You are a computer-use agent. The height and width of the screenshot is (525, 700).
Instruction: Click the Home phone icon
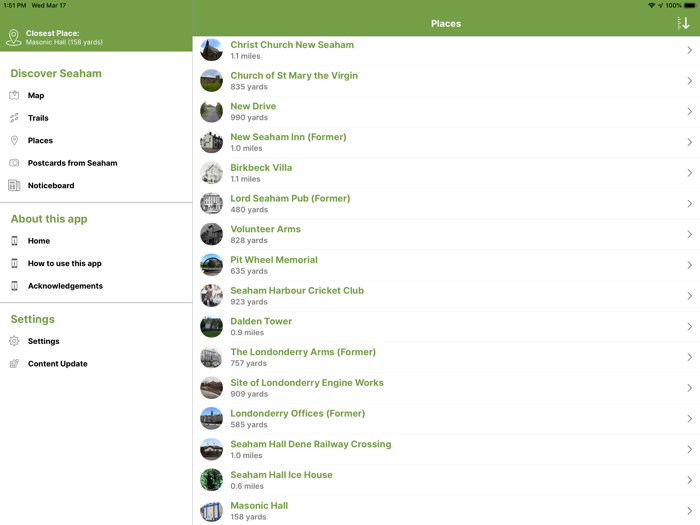coord(14,241)
